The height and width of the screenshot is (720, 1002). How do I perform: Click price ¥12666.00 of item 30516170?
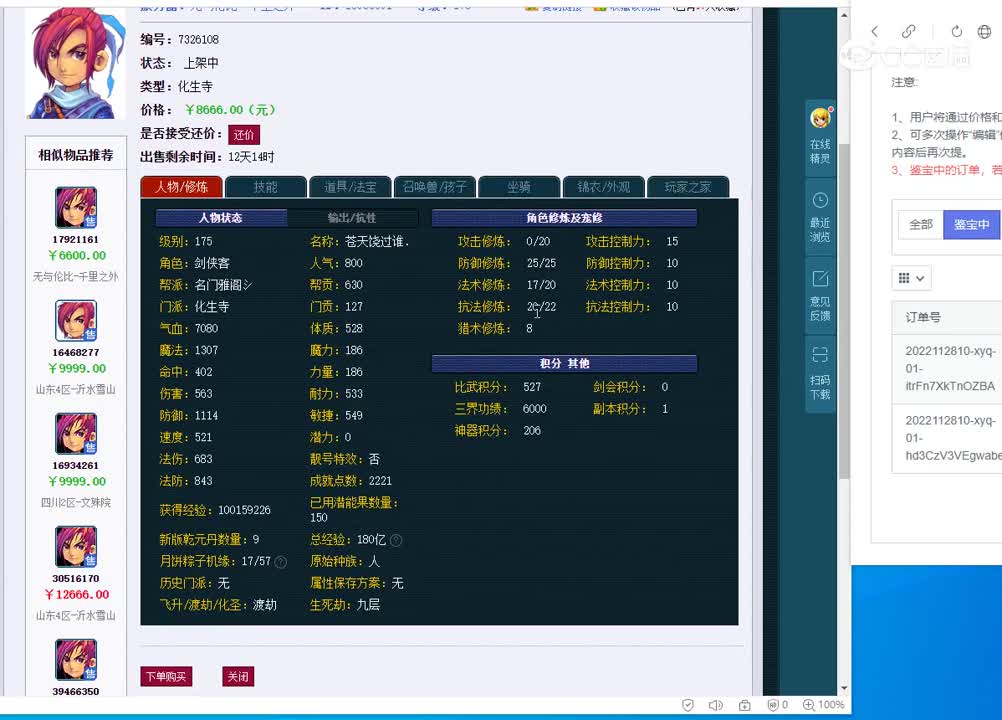[x=77, y=595]
